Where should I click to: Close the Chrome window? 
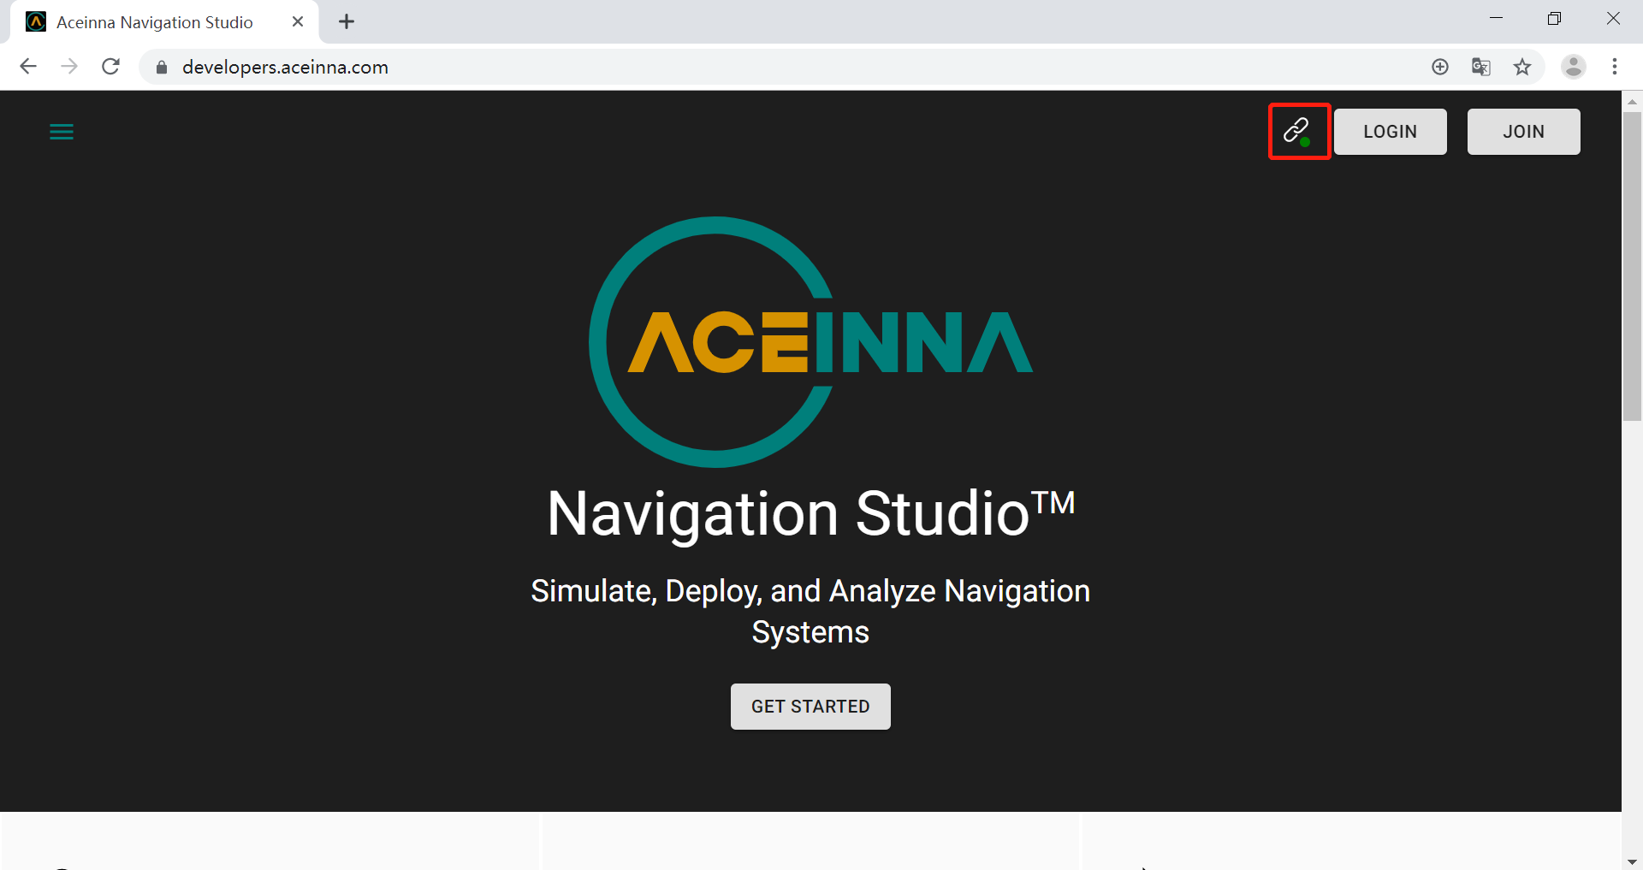pyautogui.click(x=1613, y=19)
